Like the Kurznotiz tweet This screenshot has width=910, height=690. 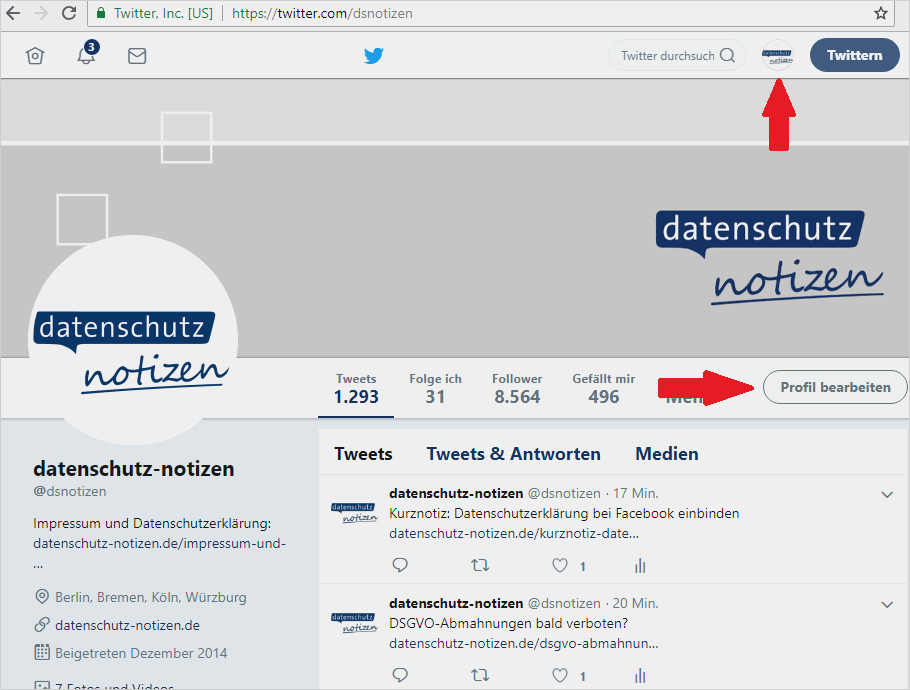(559, 565)
